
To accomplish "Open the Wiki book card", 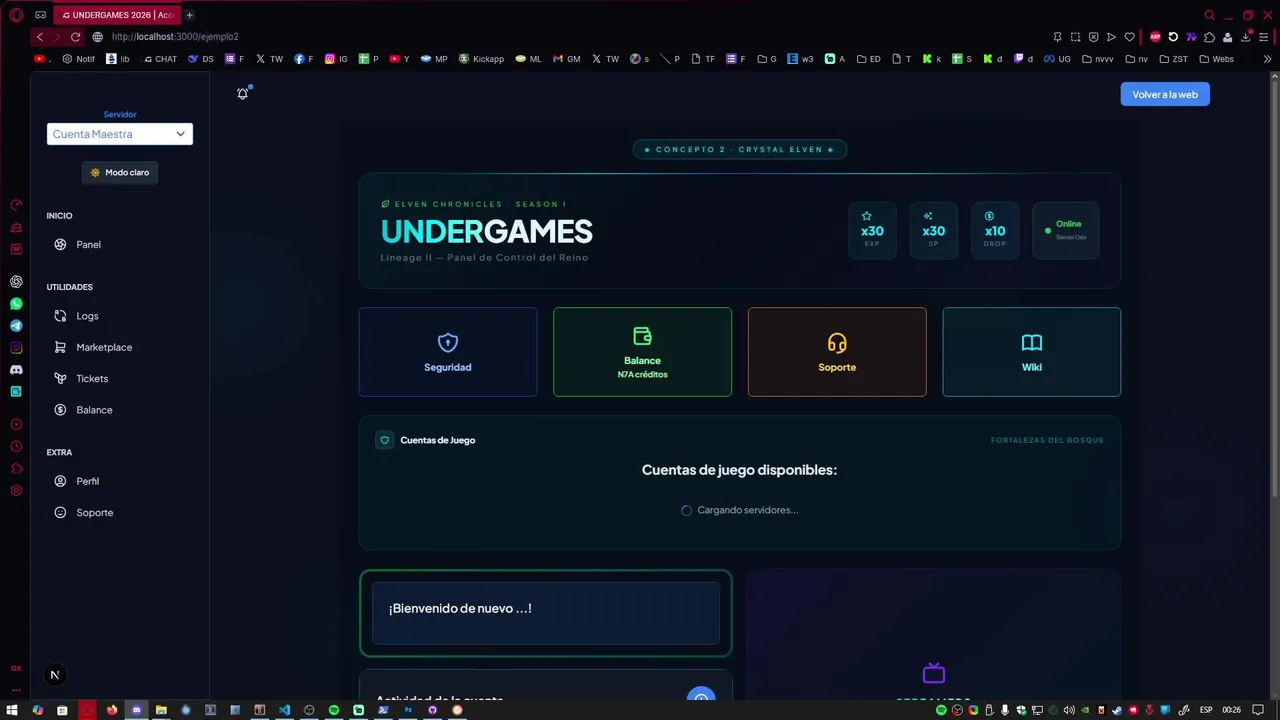I will pyautogui.click(x=1032, y=352).
